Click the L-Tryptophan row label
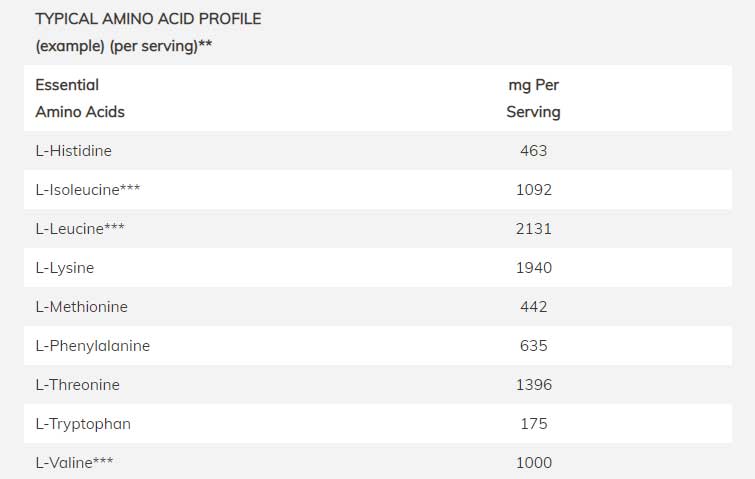The height and width of the screenshot is (479, 755). click(83, 424)
